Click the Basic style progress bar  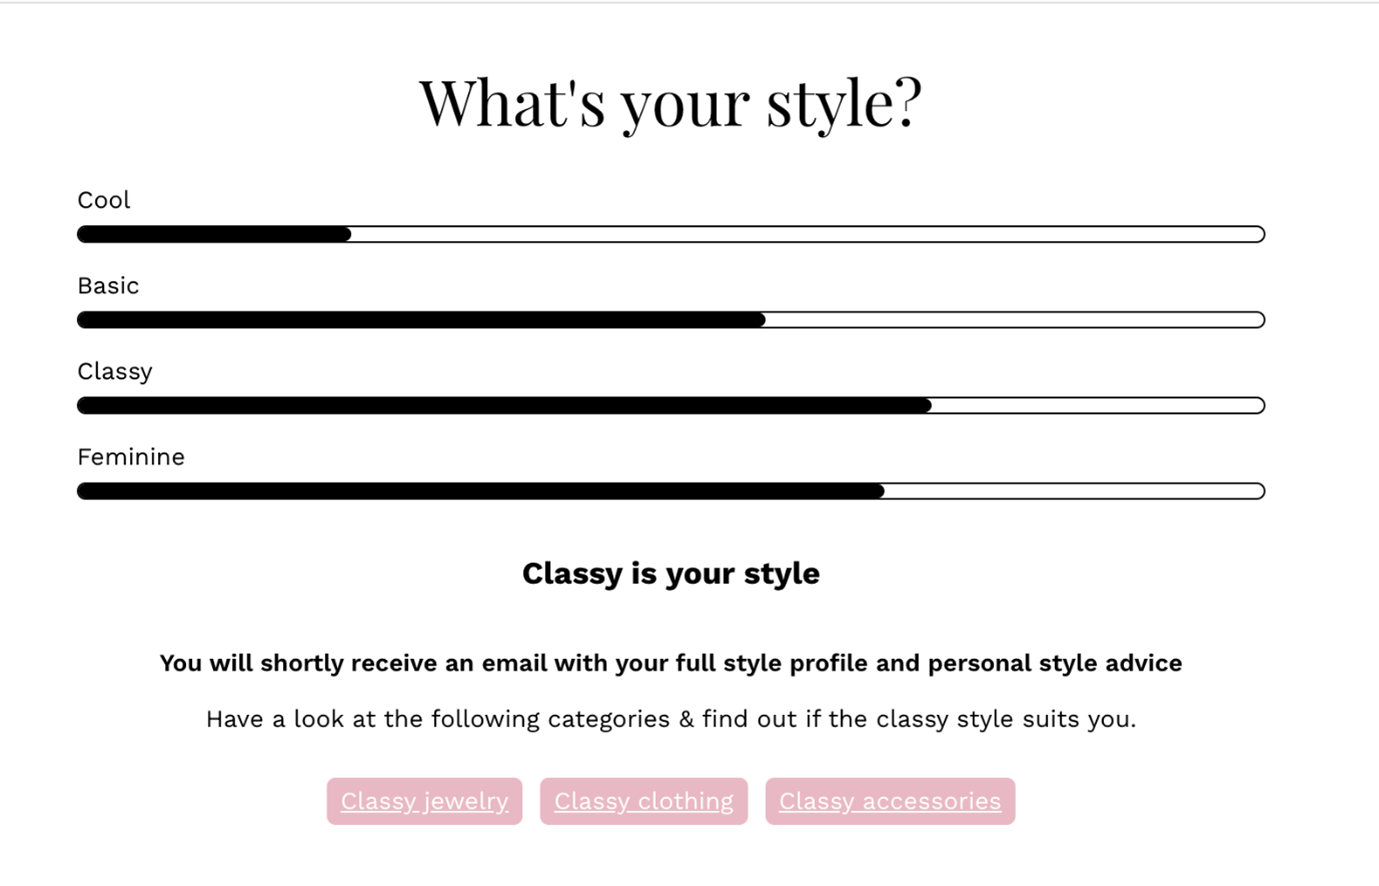pyautogui.click(x=671, y=320)
